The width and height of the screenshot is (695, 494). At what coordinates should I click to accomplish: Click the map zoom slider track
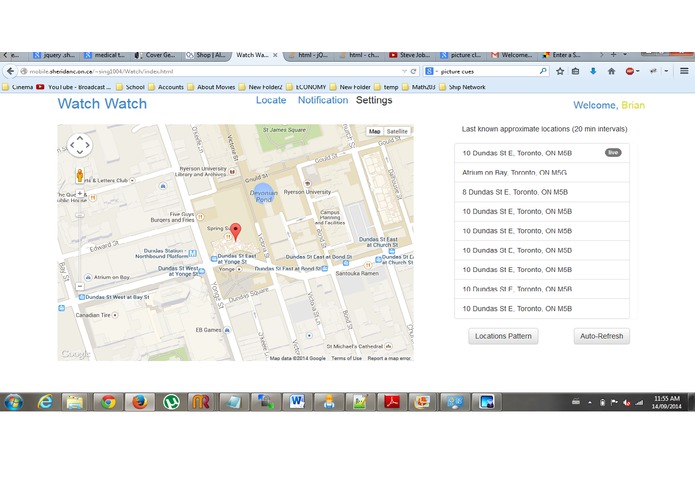coord(80,240)
